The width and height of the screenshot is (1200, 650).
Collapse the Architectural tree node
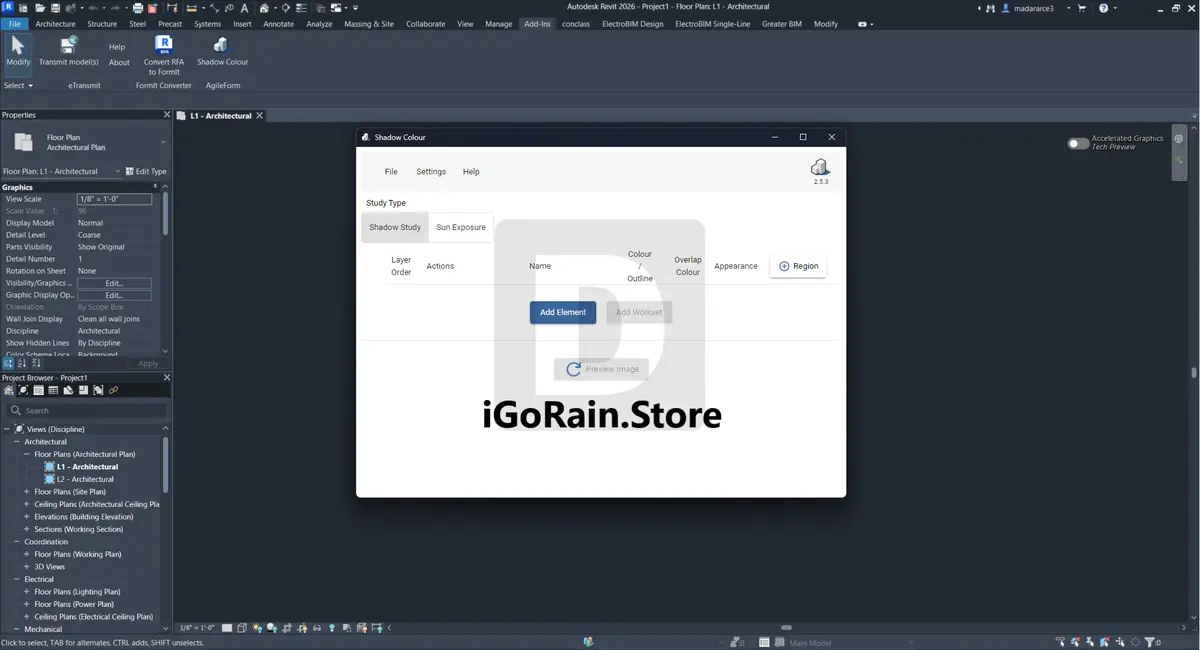click(x=16, y=441)
